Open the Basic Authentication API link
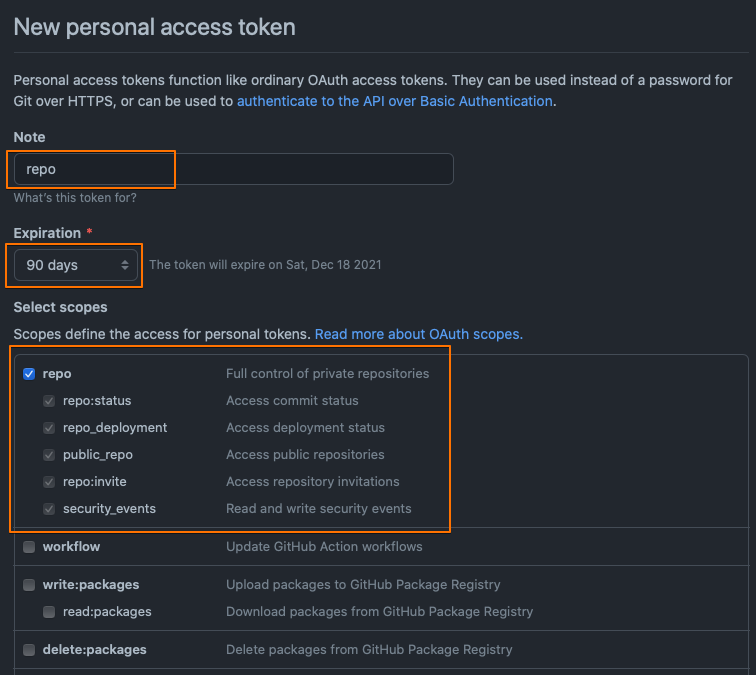The height and width of the screenshot is (675, 756). tap(394, 101)
